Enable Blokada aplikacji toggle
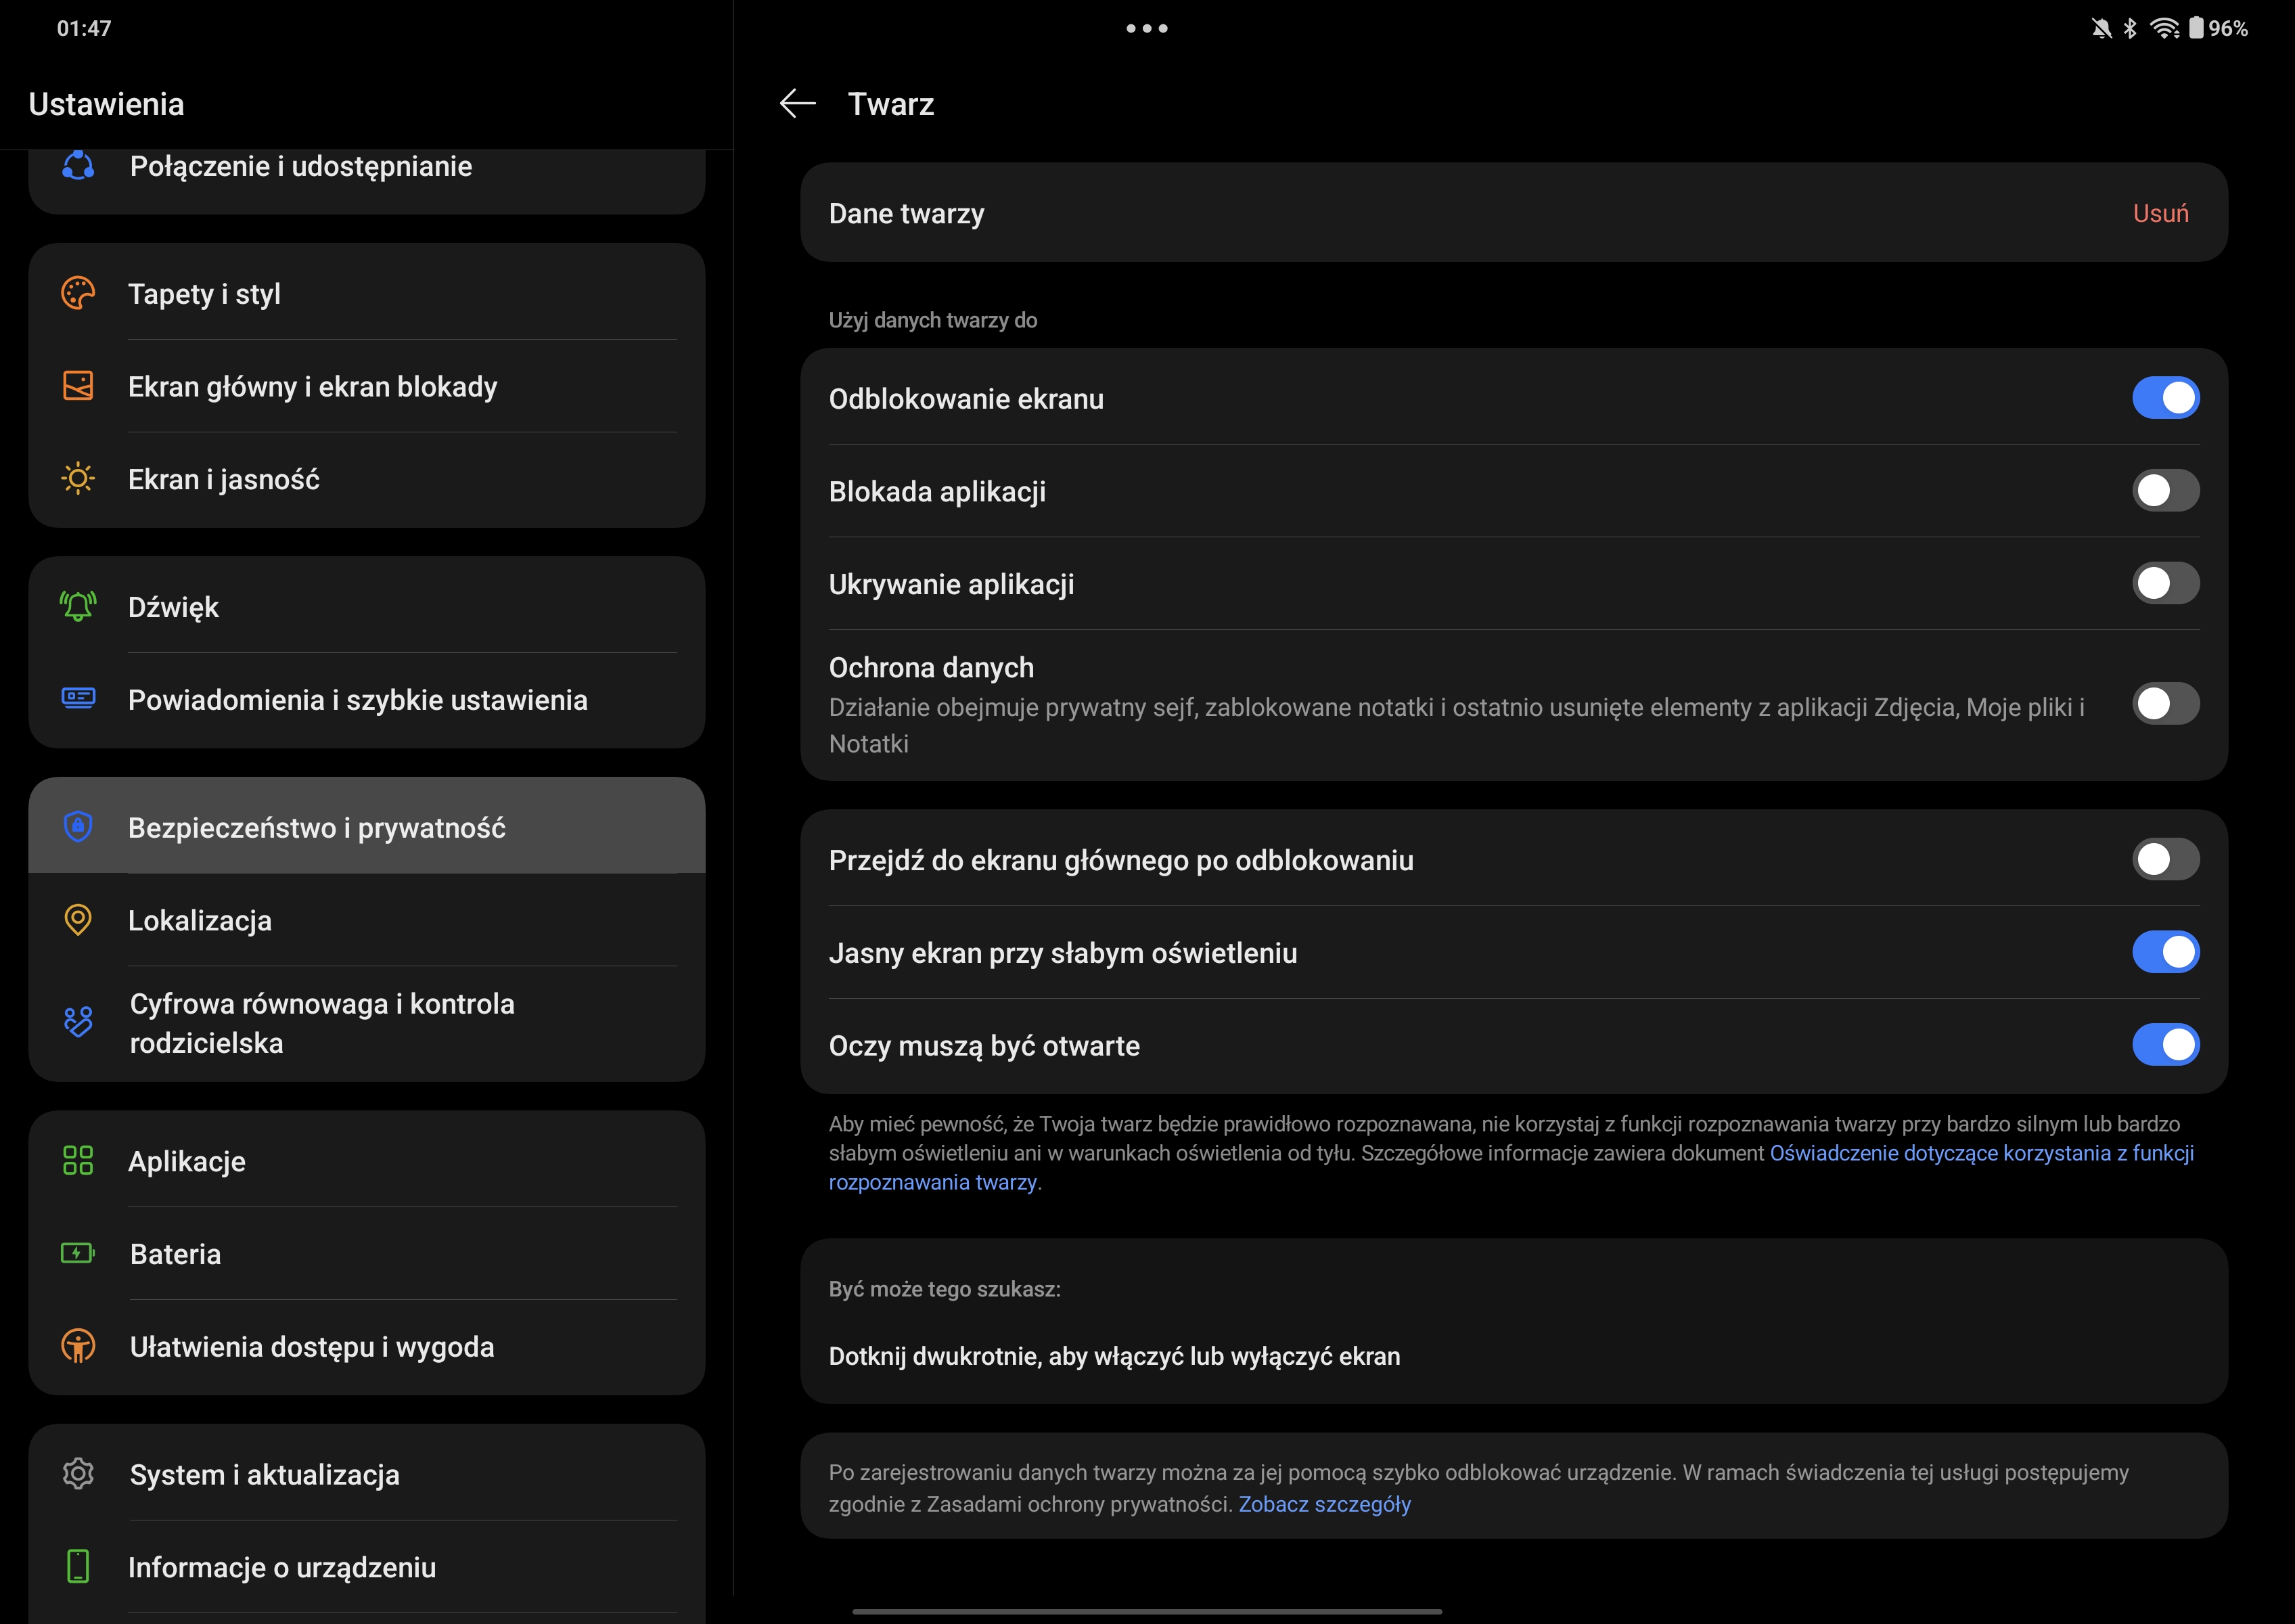The image size is (2295, 1624). pos(2165,491)
